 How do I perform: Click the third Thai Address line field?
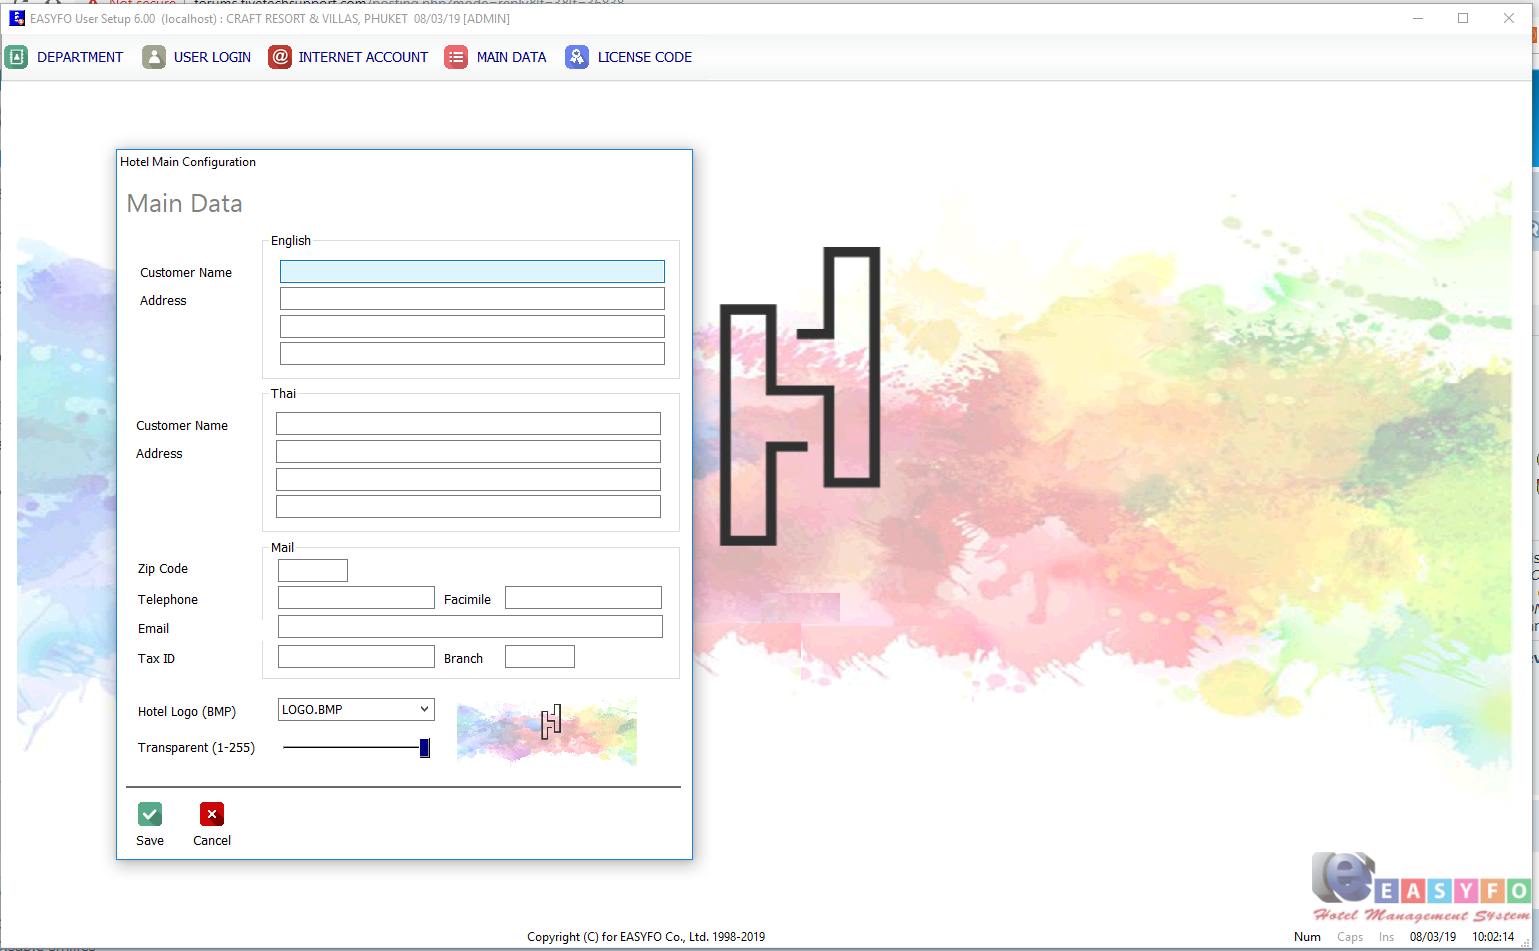[x=468, y=506]
